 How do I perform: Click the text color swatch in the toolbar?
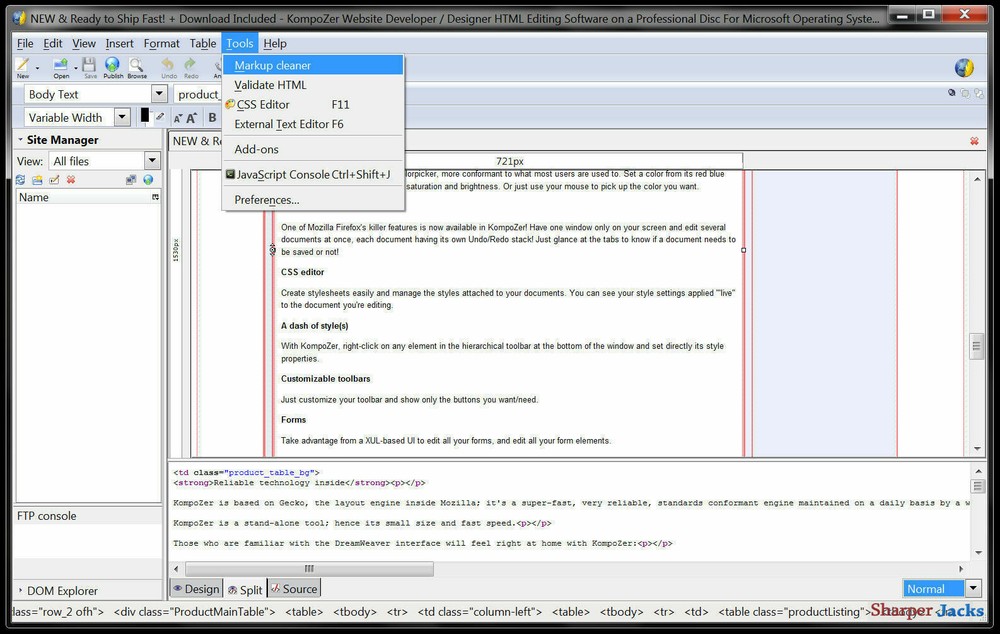pyautogui.click(x=146, y=116)
